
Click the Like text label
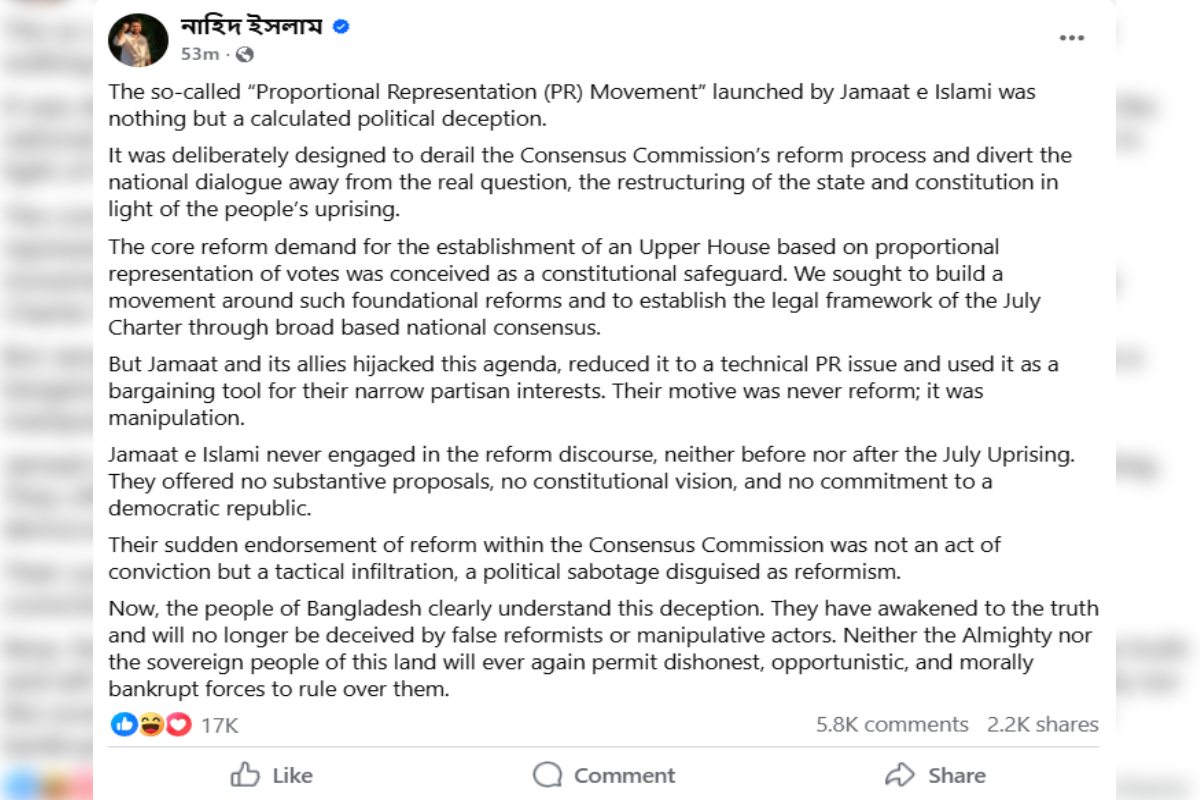(x=292, y=775)
